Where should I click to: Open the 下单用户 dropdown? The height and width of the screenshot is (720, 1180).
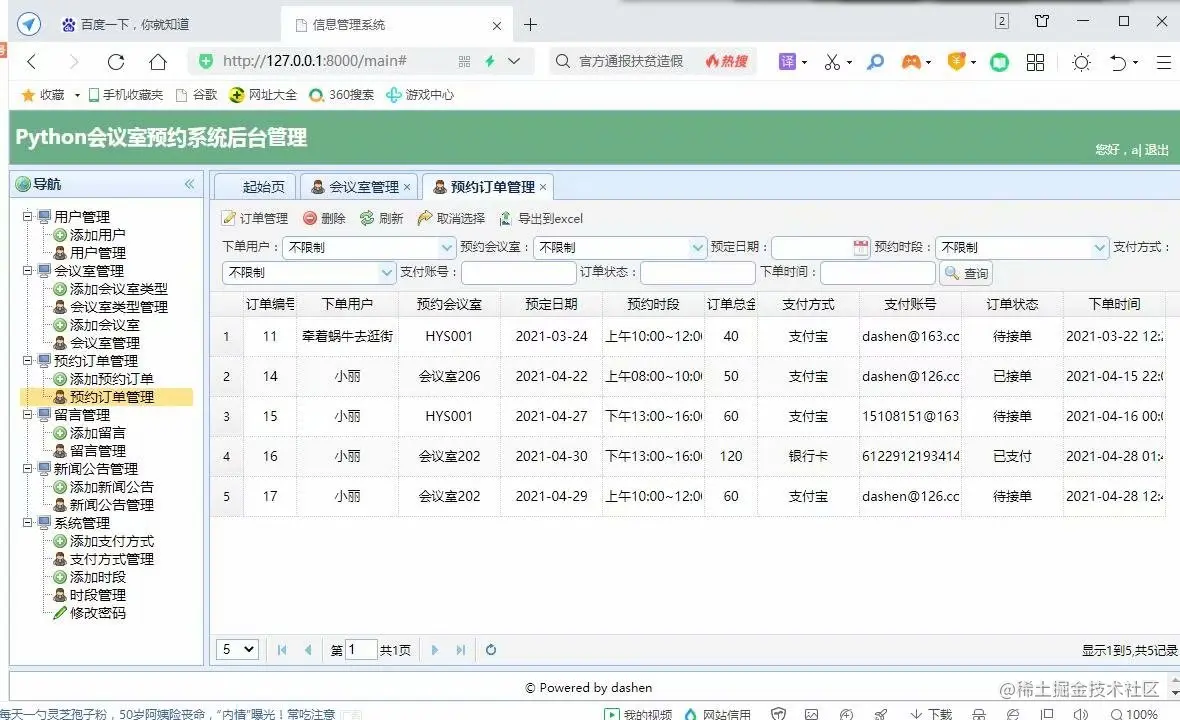pyautogui.click(x=447, y=247)
